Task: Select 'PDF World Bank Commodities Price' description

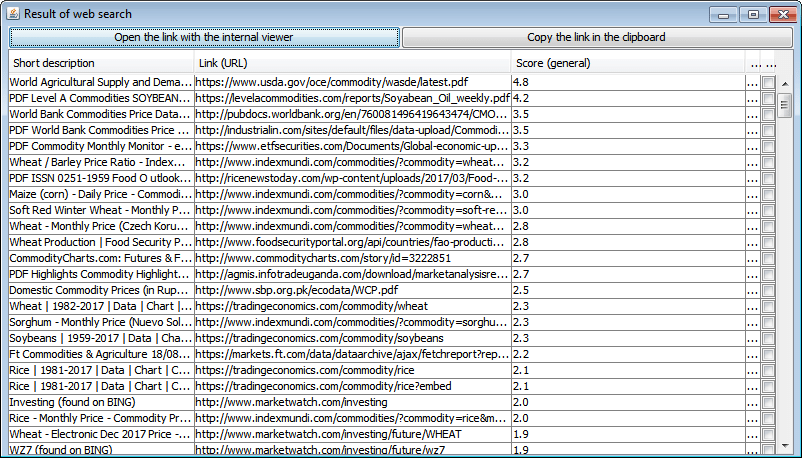Action: (100, 130)
